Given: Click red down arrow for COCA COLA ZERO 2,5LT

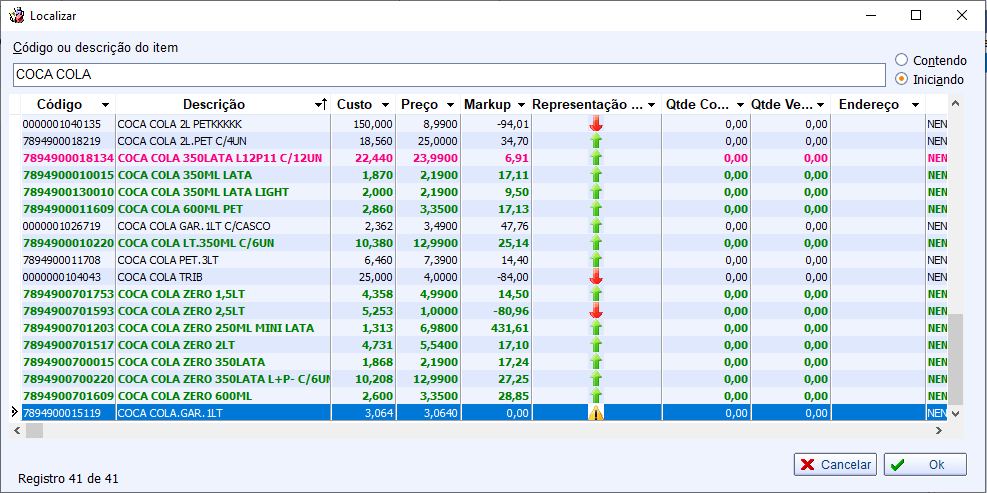Looking at the screenshot, I should pos(596,311).
